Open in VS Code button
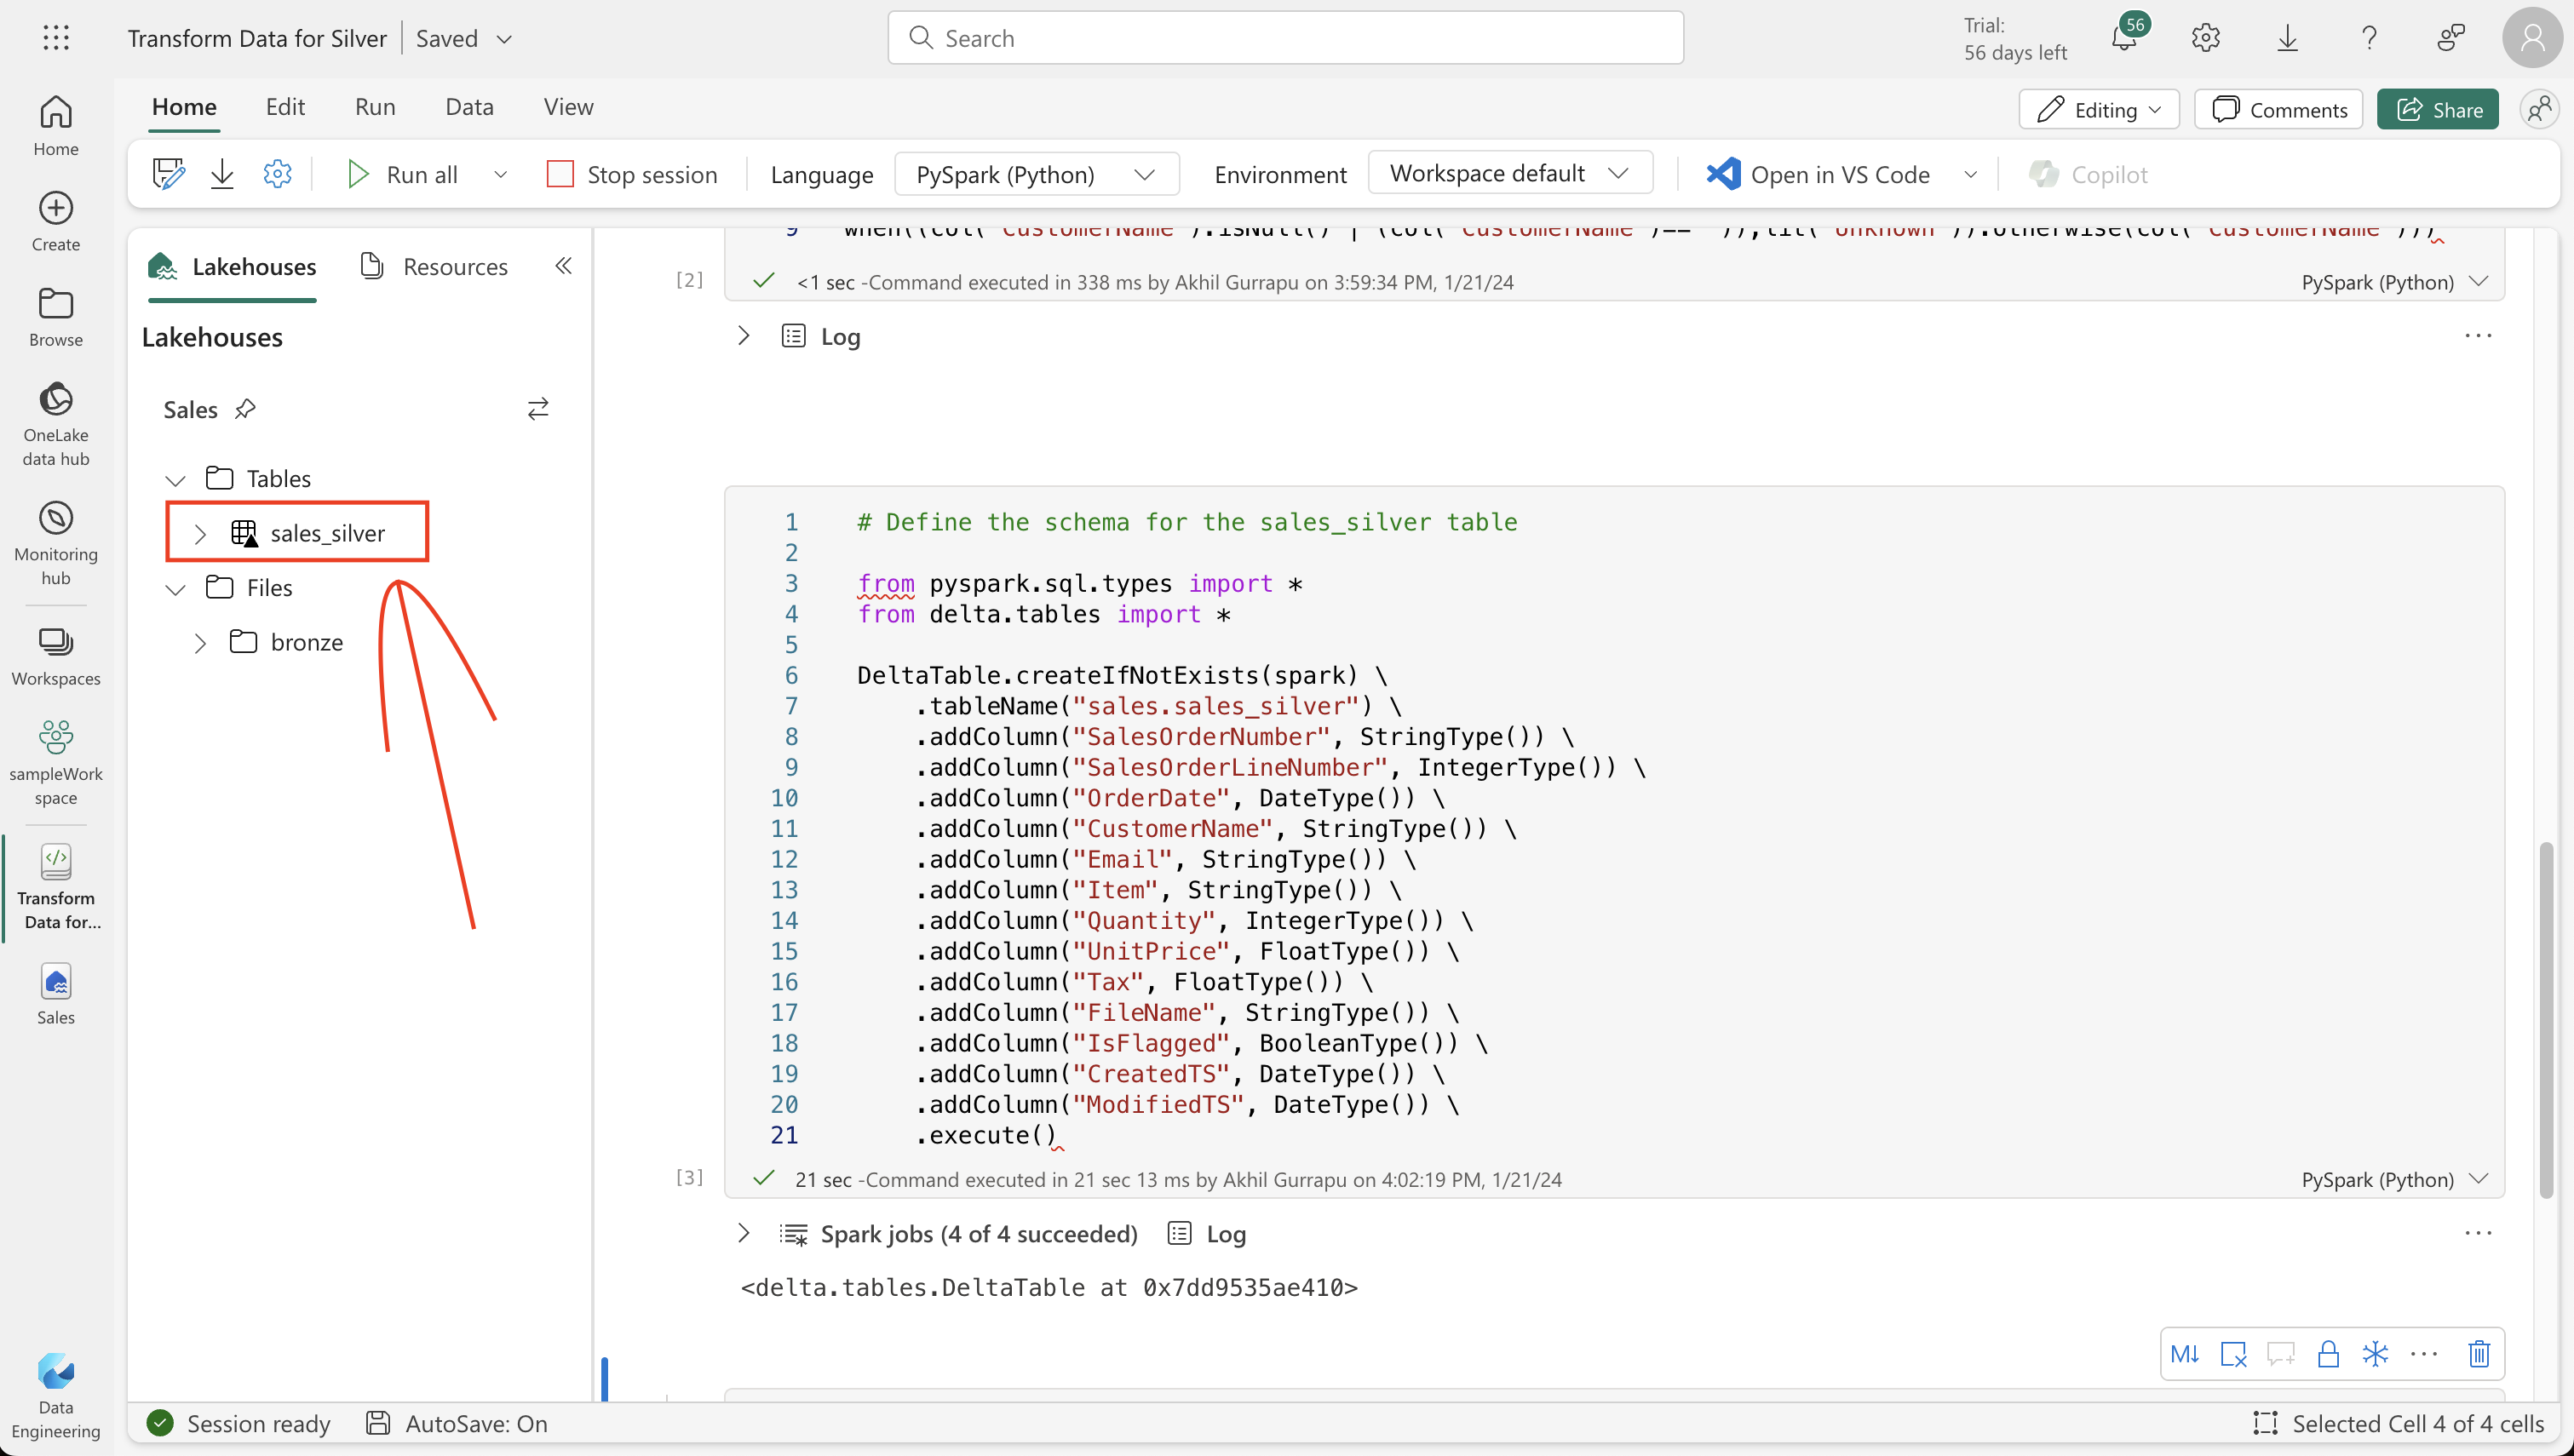Screen dimensions: 2574x1456 (x=1818, y=175)
